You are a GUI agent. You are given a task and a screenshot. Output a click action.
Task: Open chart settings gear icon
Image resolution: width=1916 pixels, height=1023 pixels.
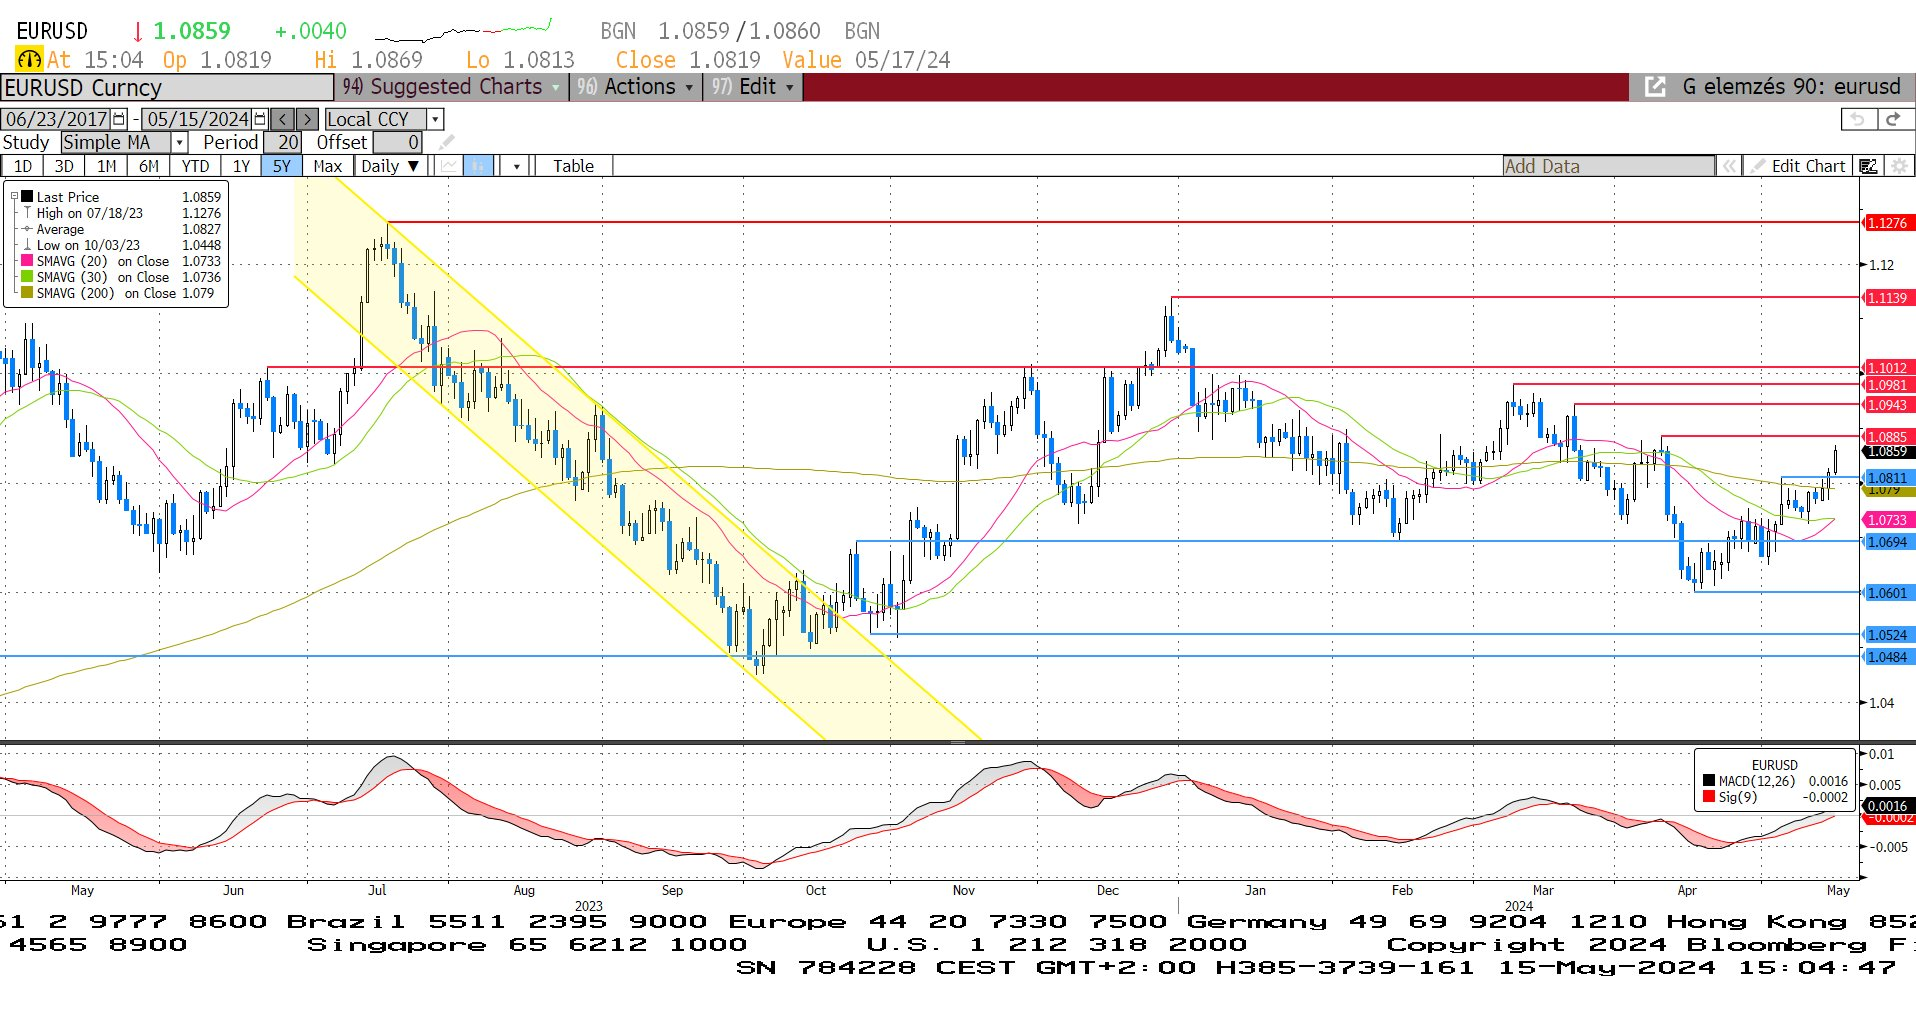(x=1899, y=166)
